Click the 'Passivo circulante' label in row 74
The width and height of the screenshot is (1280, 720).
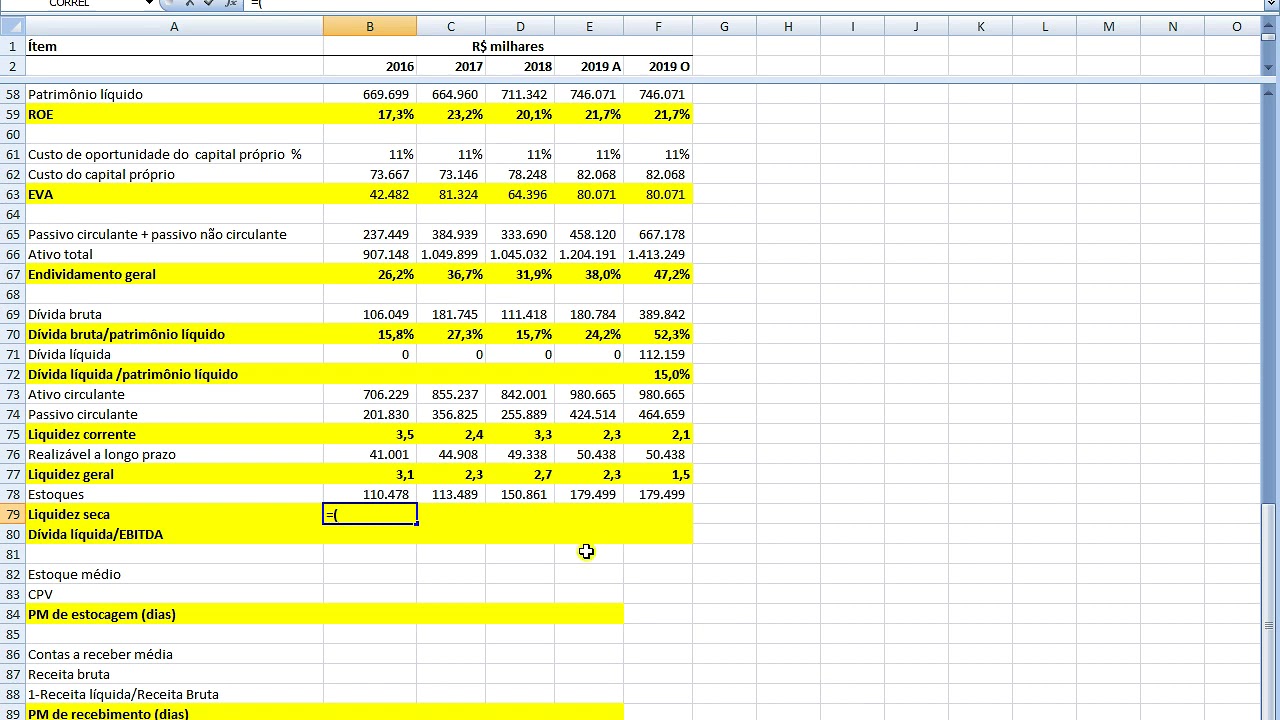pos(174,414)
